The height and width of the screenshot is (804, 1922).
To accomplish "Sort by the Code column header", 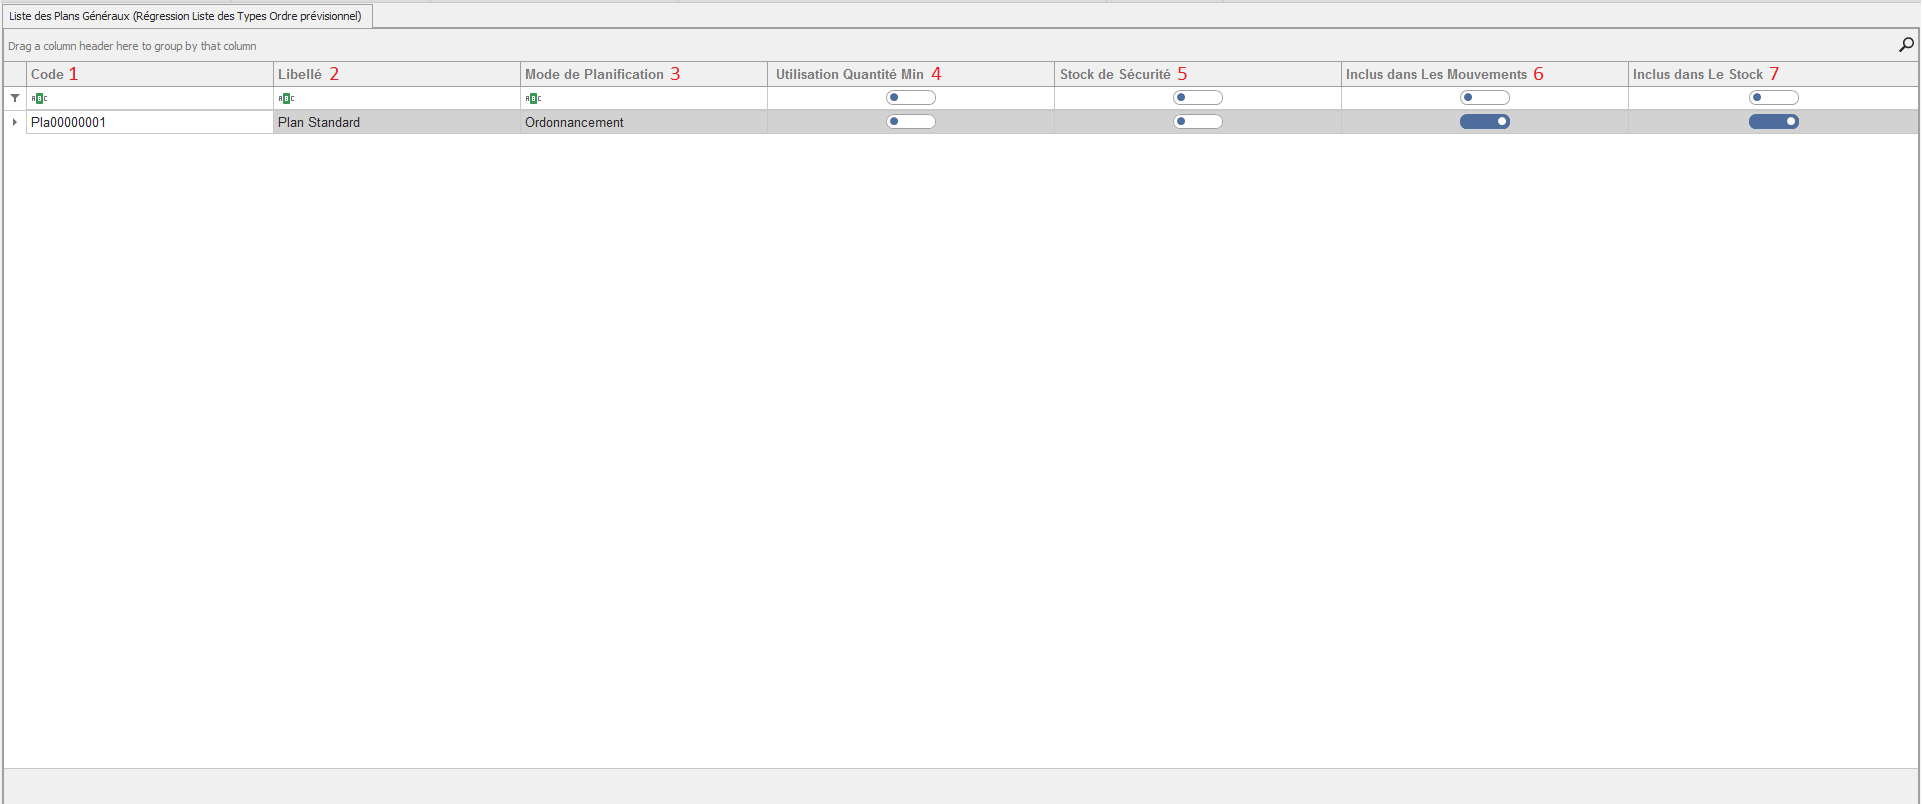I will (x=47, y=74).
